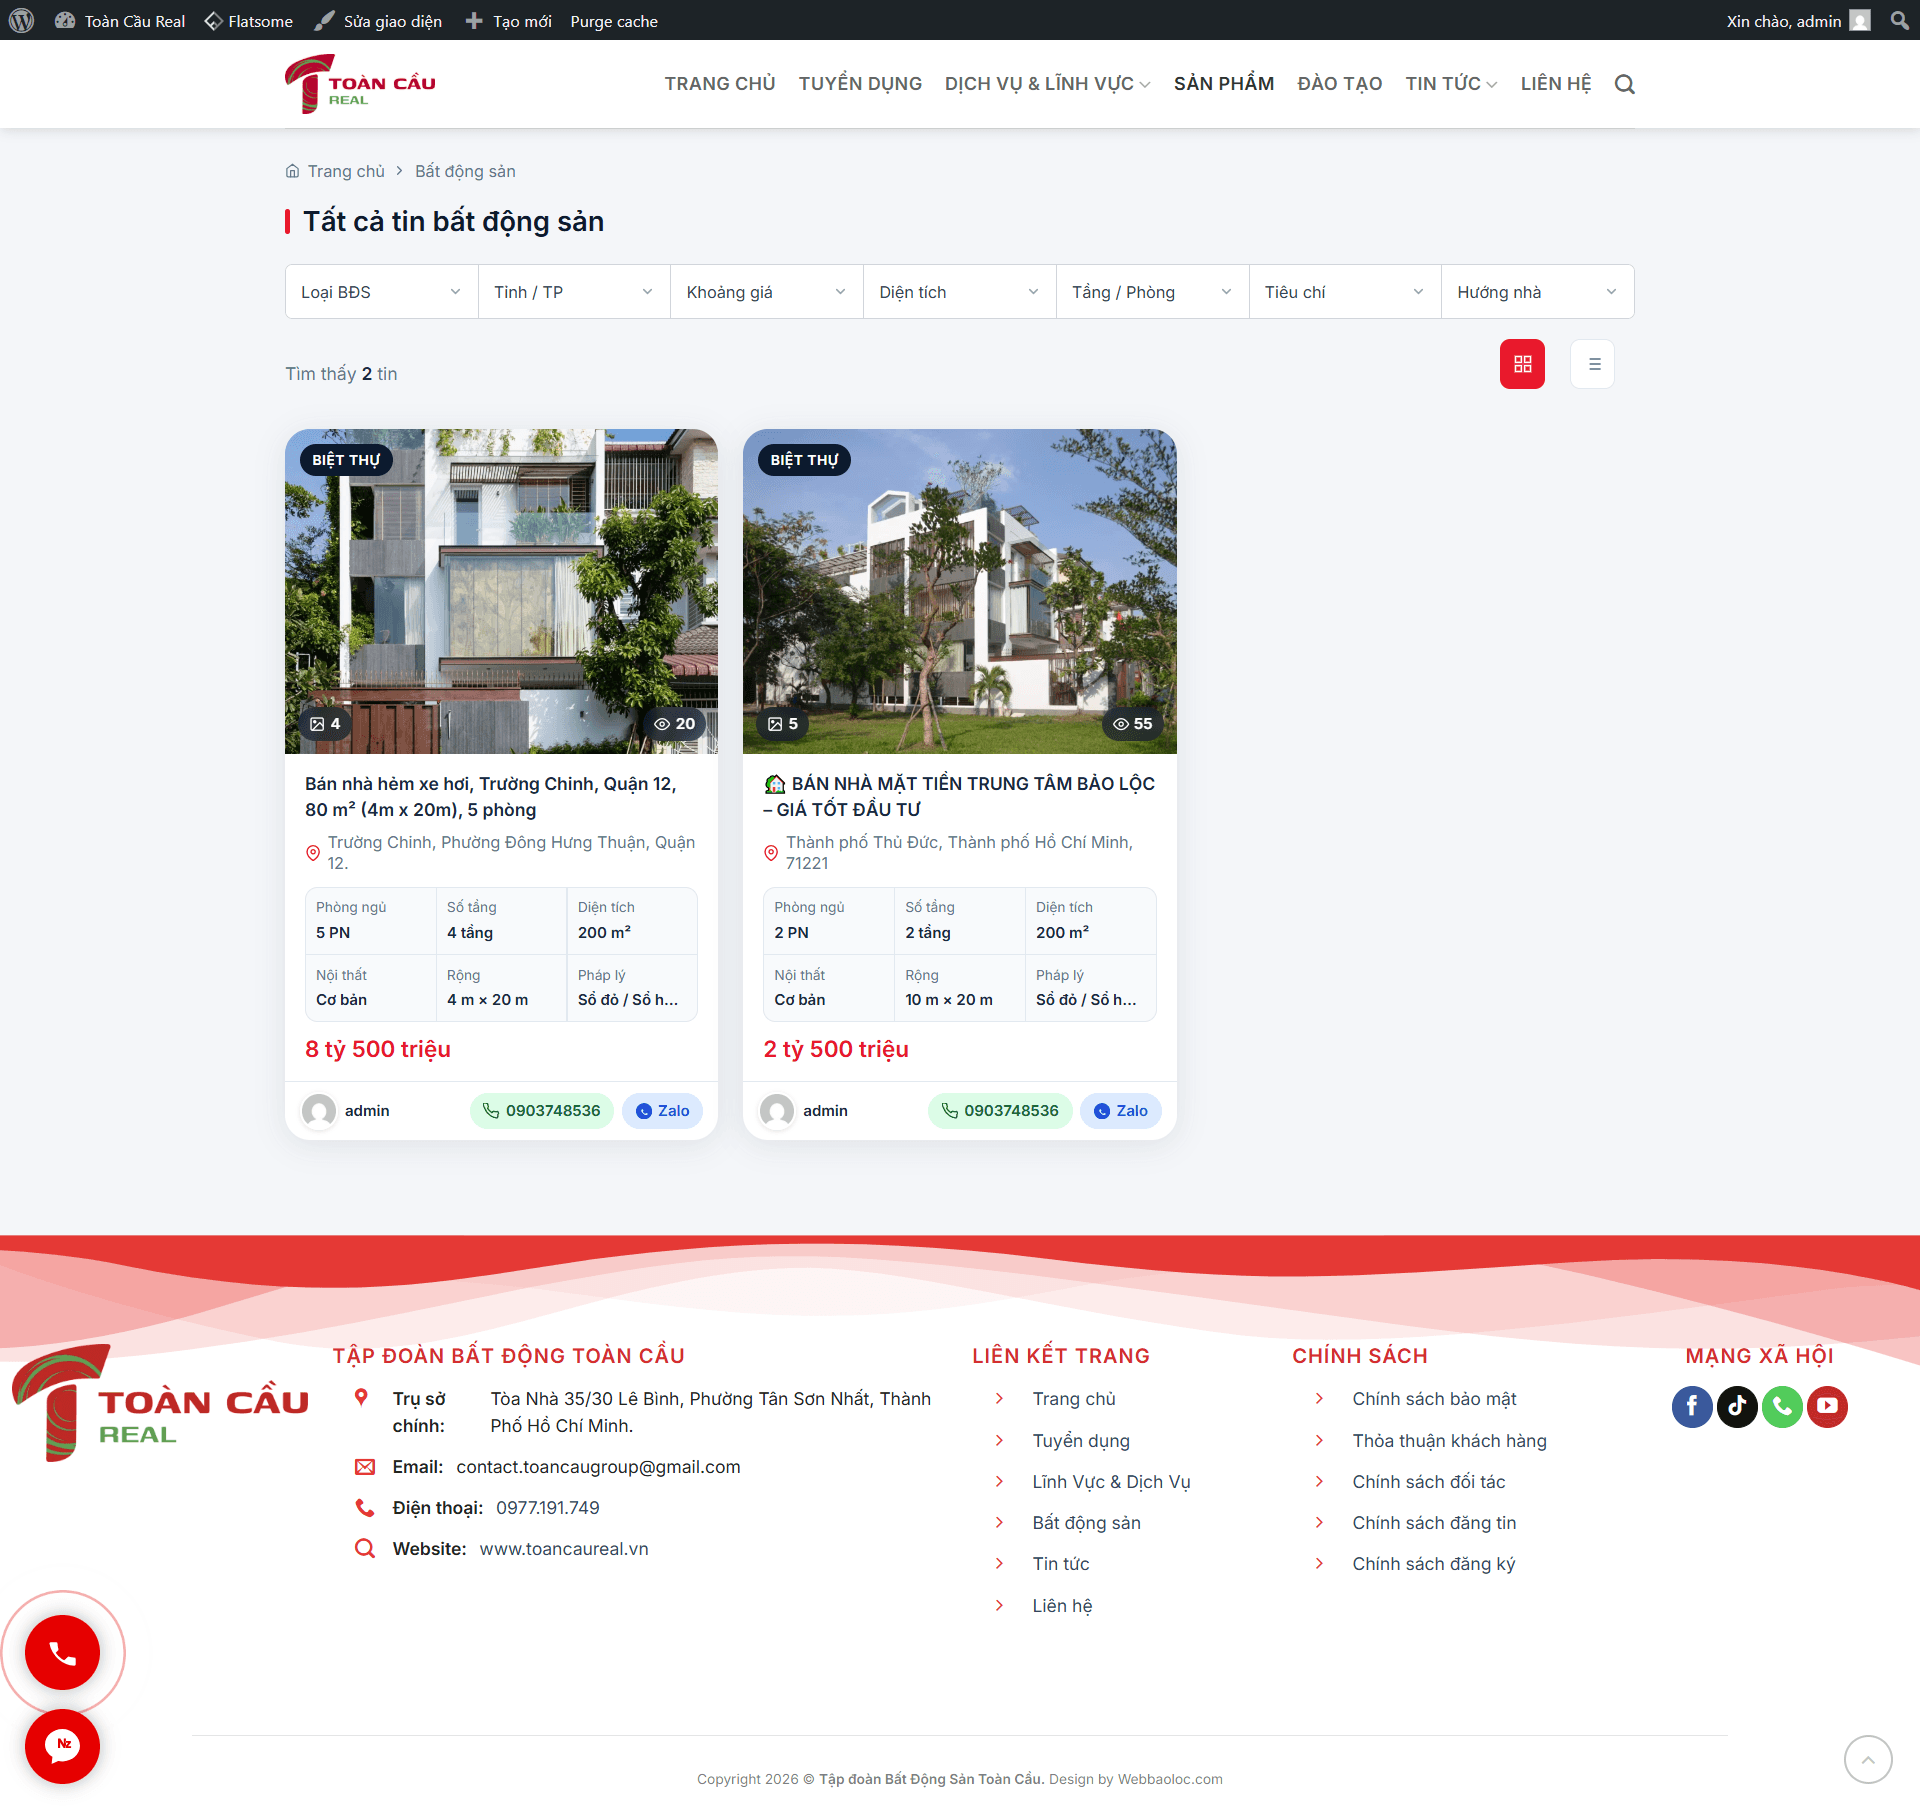Open the floating chat bubble button

pyautogui.click(x=62, y=1746)
